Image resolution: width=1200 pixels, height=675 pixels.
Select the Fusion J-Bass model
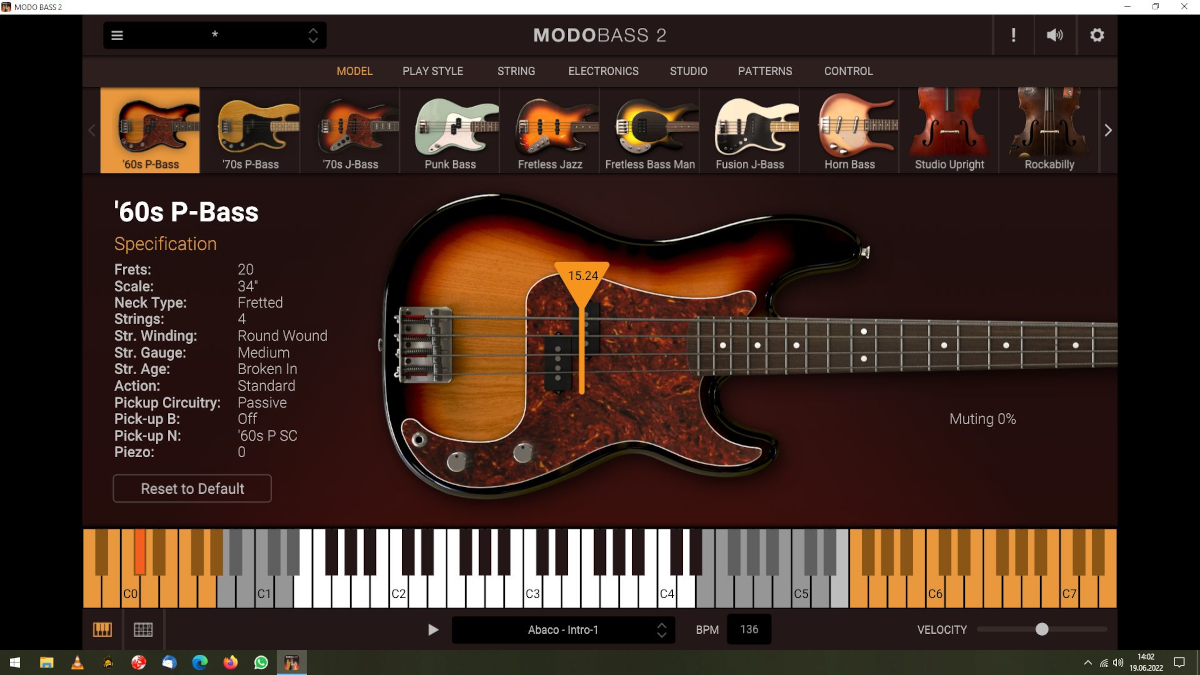(x=750, y=130)
